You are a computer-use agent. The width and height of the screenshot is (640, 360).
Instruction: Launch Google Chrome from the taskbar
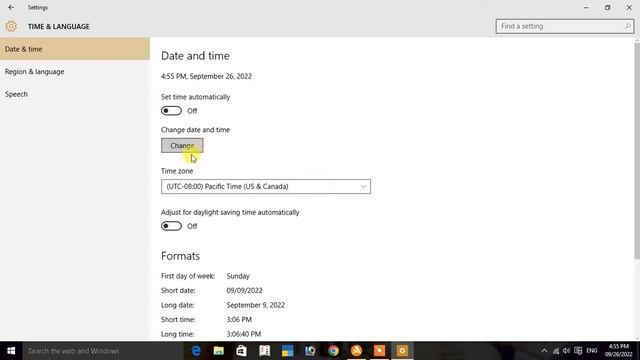pyautogui.click(x=333, y=351)
